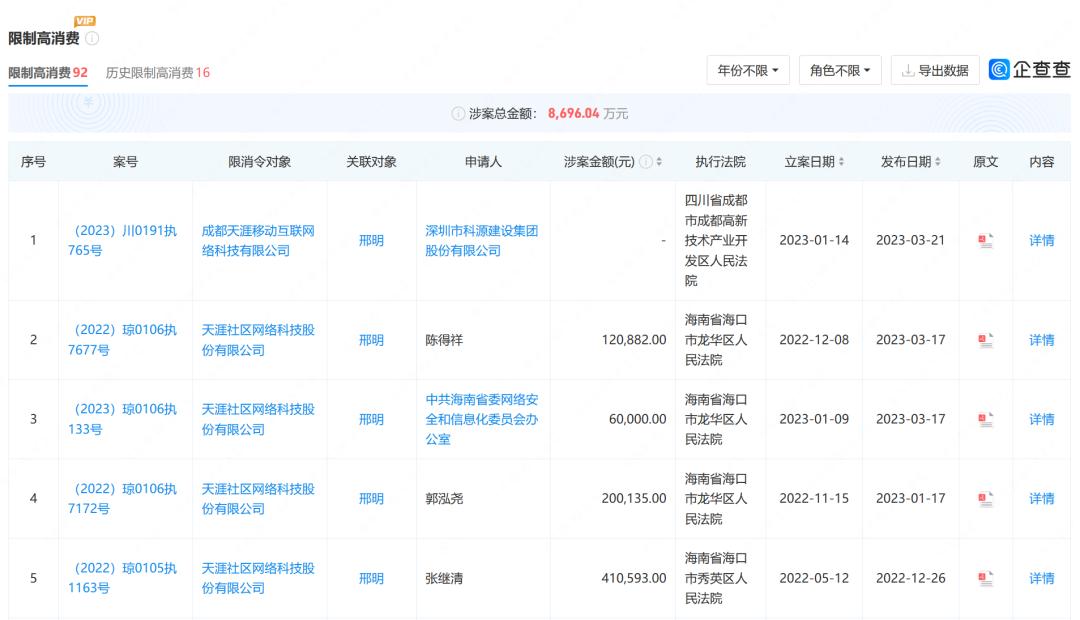Open 原文 document for case 琼0106执7677号

tap(983, 339)
